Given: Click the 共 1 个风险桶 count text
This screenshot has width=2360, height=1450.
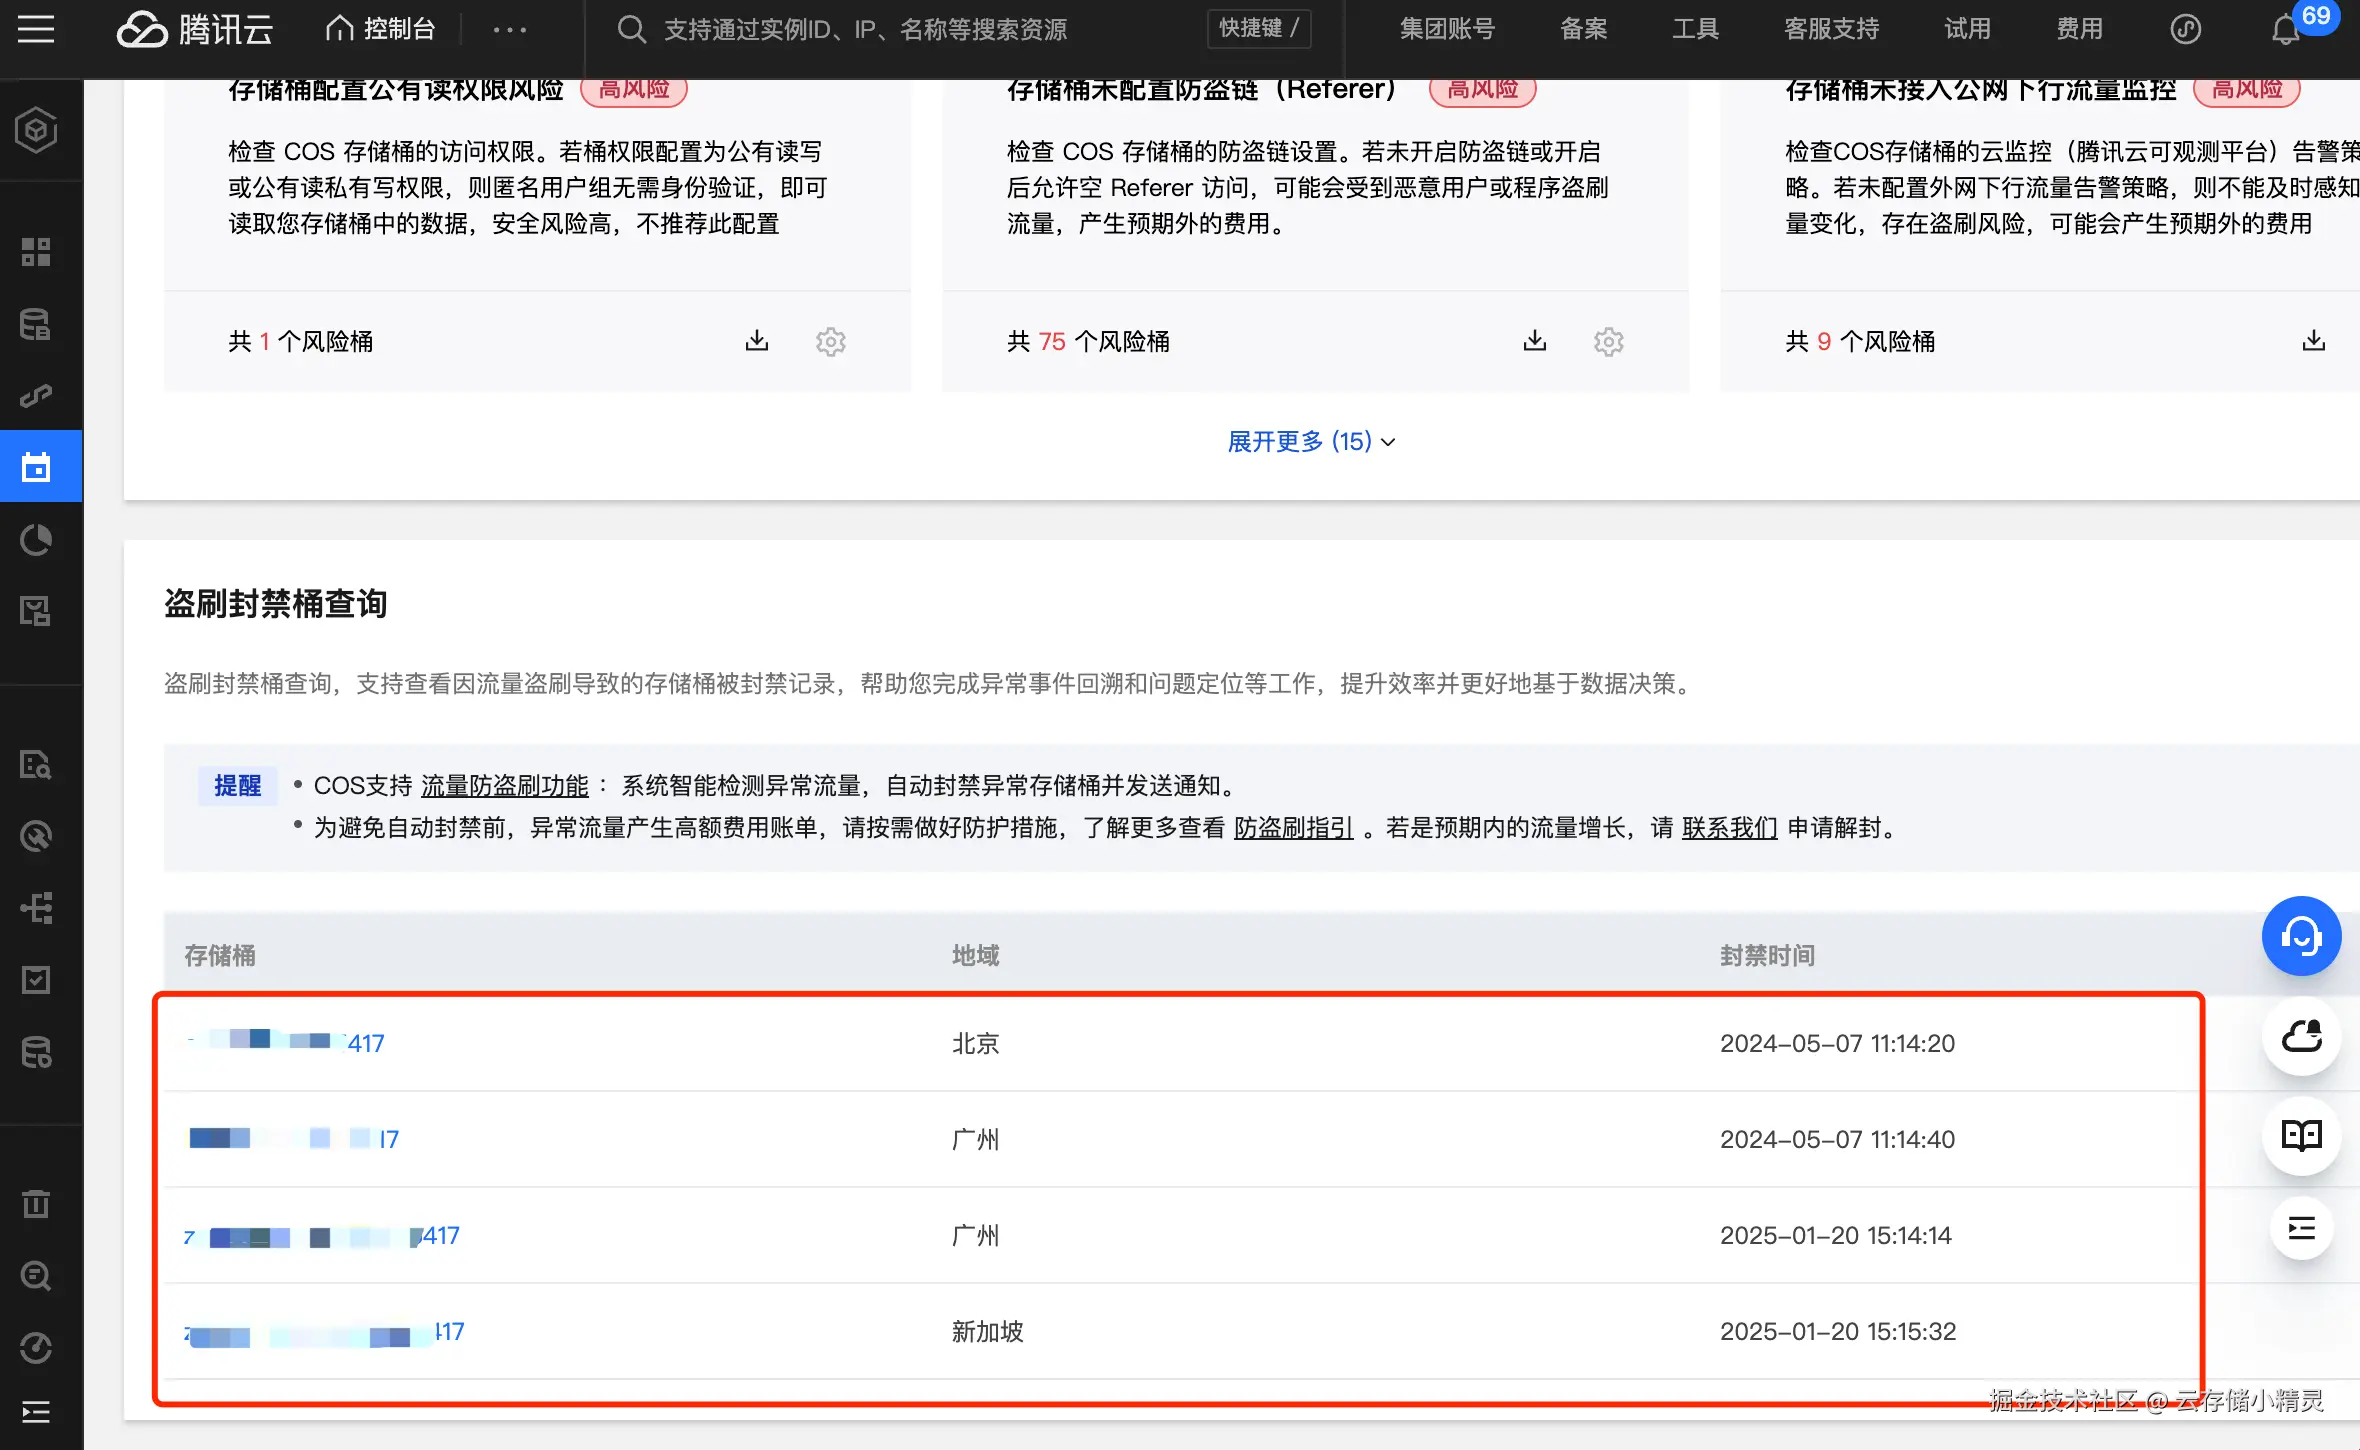Looking at the screenshot, I should coord(300,341).
